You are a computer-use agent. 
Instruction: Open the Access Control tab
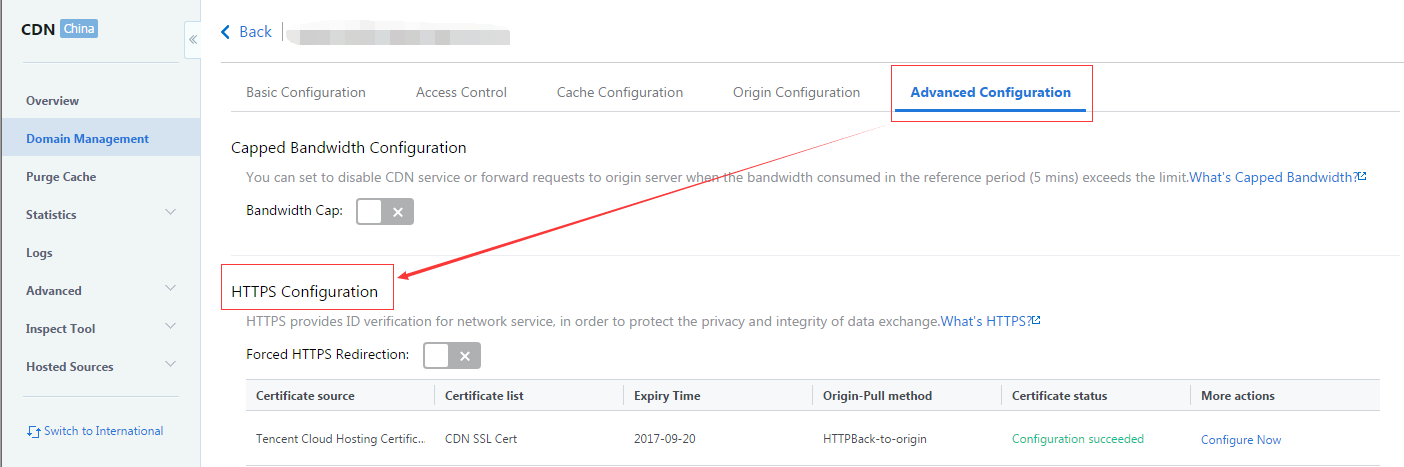pos(461,92)
